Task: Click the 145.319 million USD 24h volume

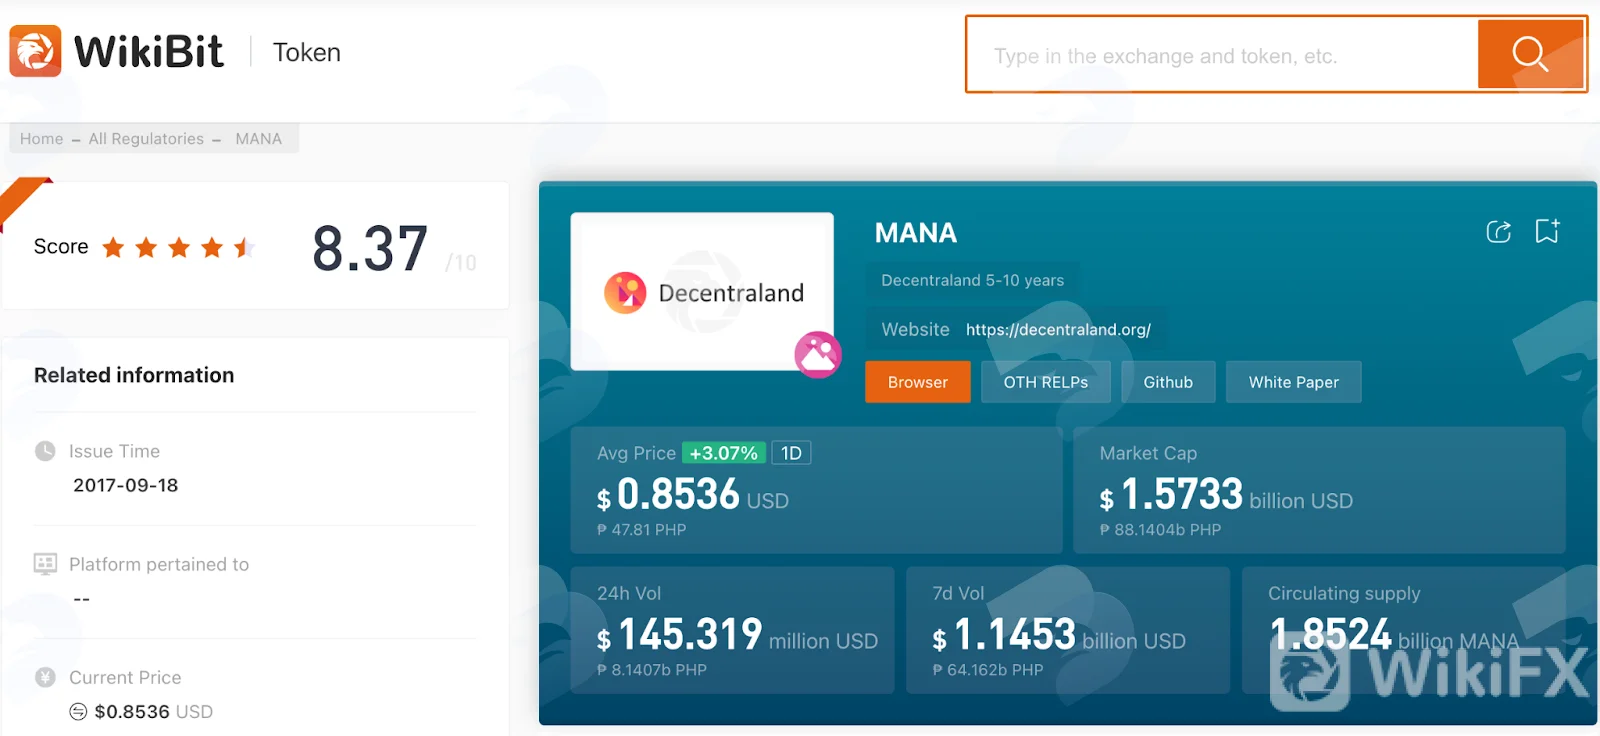Action: [x=737, y=635]
